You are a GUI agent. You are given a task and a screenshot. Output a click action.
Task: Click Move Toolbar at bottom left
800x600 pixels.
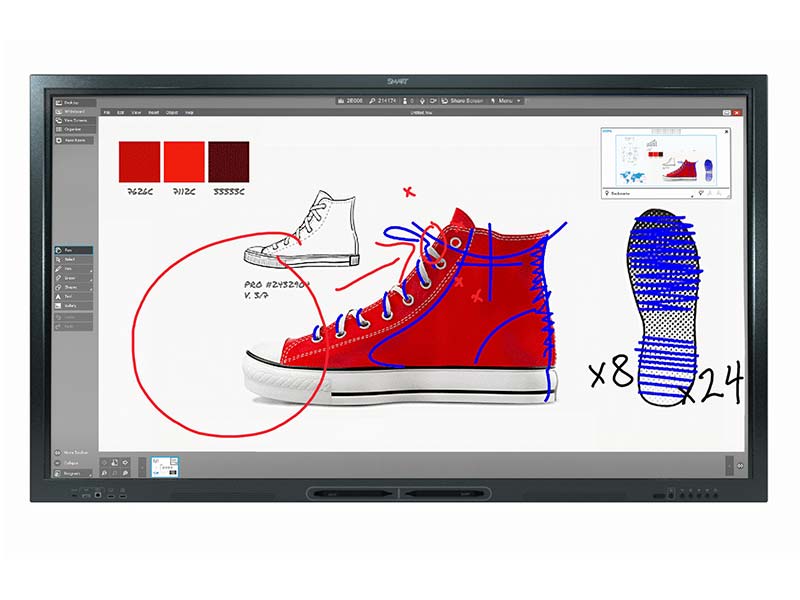point(71,453)
